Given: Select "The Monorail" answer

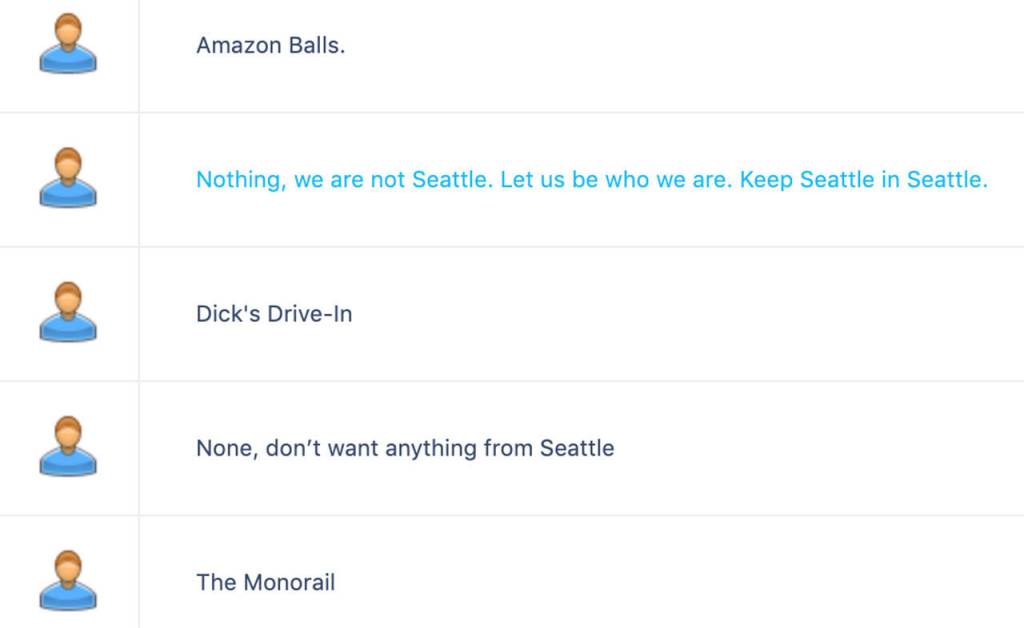Looking at the screenshot, I should (265, 583).
